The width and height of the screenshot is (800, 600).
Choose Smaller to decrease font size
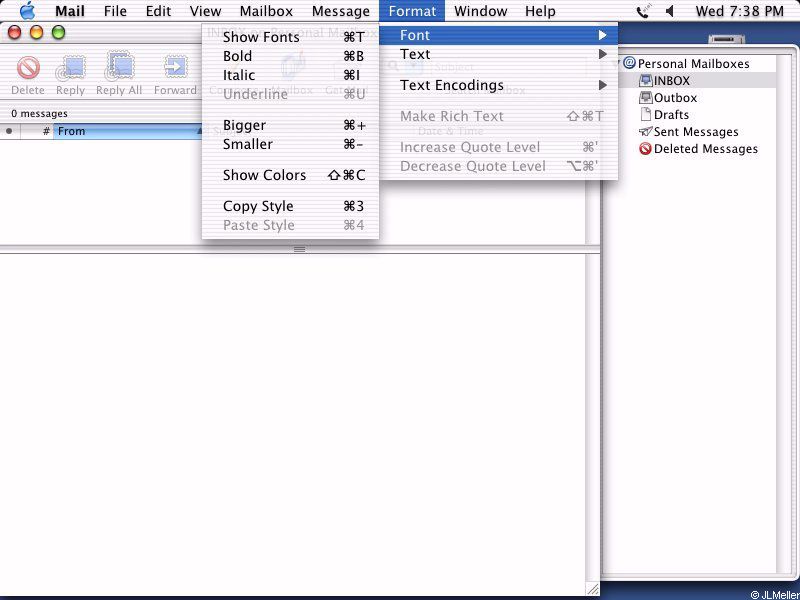(290, 144)
